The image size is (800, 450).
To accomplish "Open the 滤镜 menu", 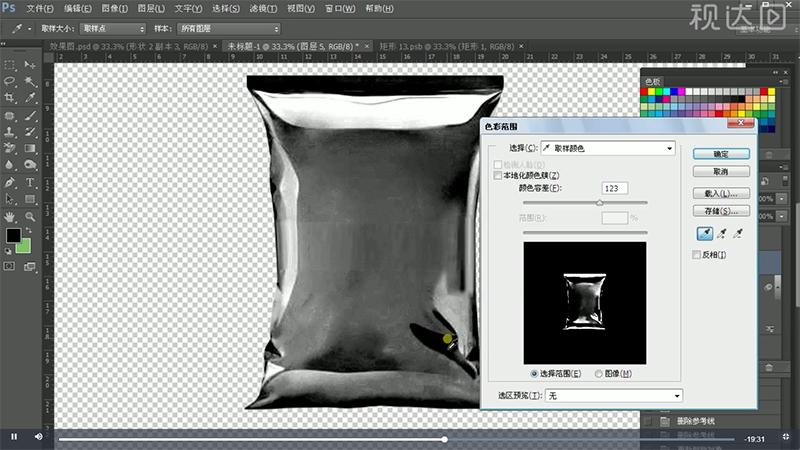I will click(x=263, y=9).
